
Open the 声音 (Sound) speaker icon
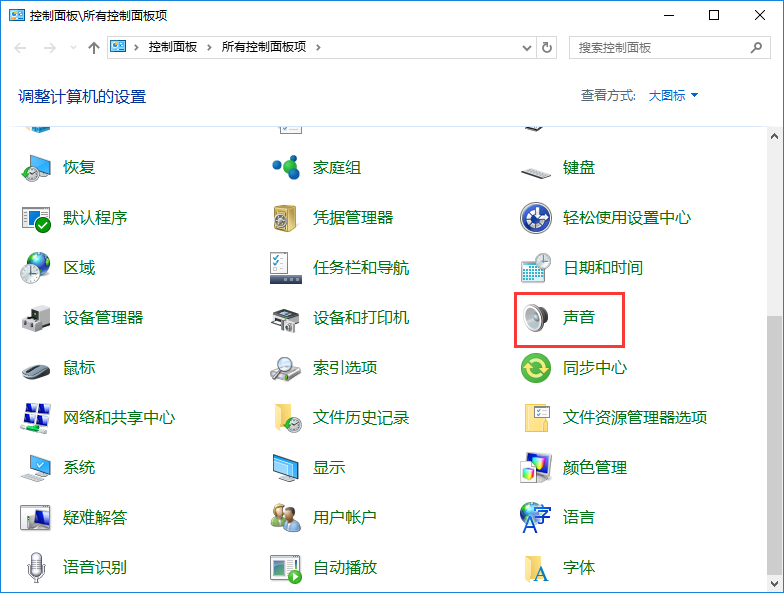(x=536, y=318)
